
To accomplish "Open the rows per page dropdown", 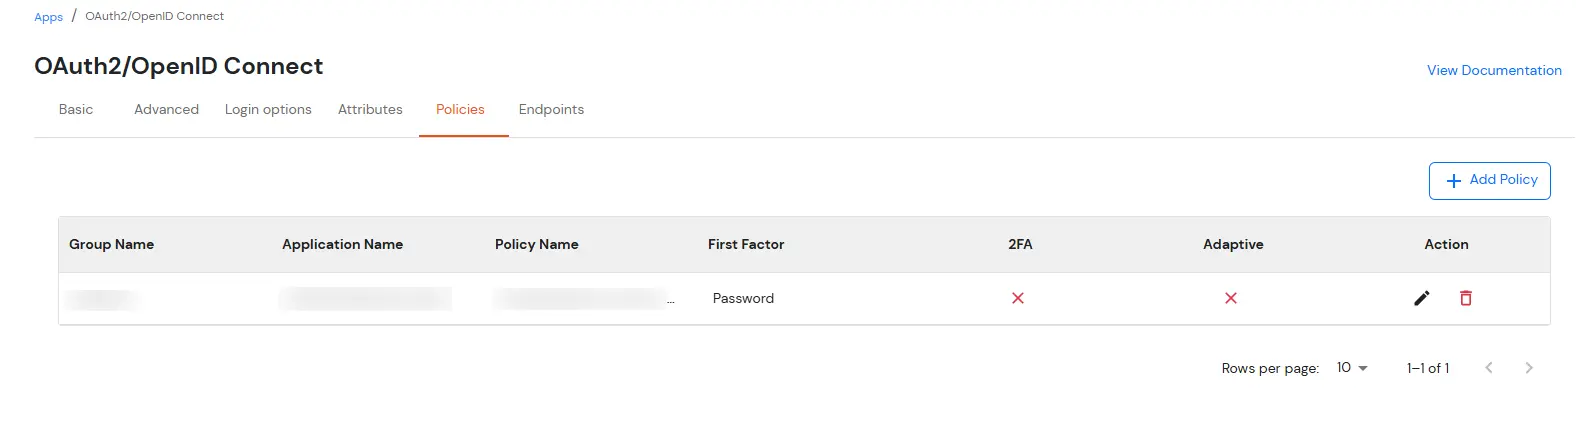I will pos(1352,368).
